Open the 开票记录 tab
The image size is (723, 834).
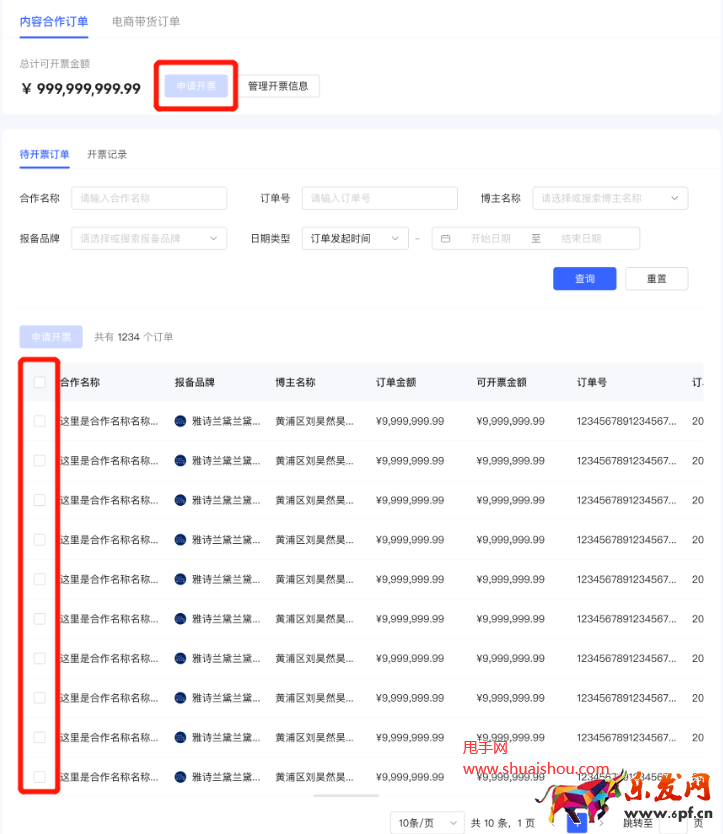point(107,154)
